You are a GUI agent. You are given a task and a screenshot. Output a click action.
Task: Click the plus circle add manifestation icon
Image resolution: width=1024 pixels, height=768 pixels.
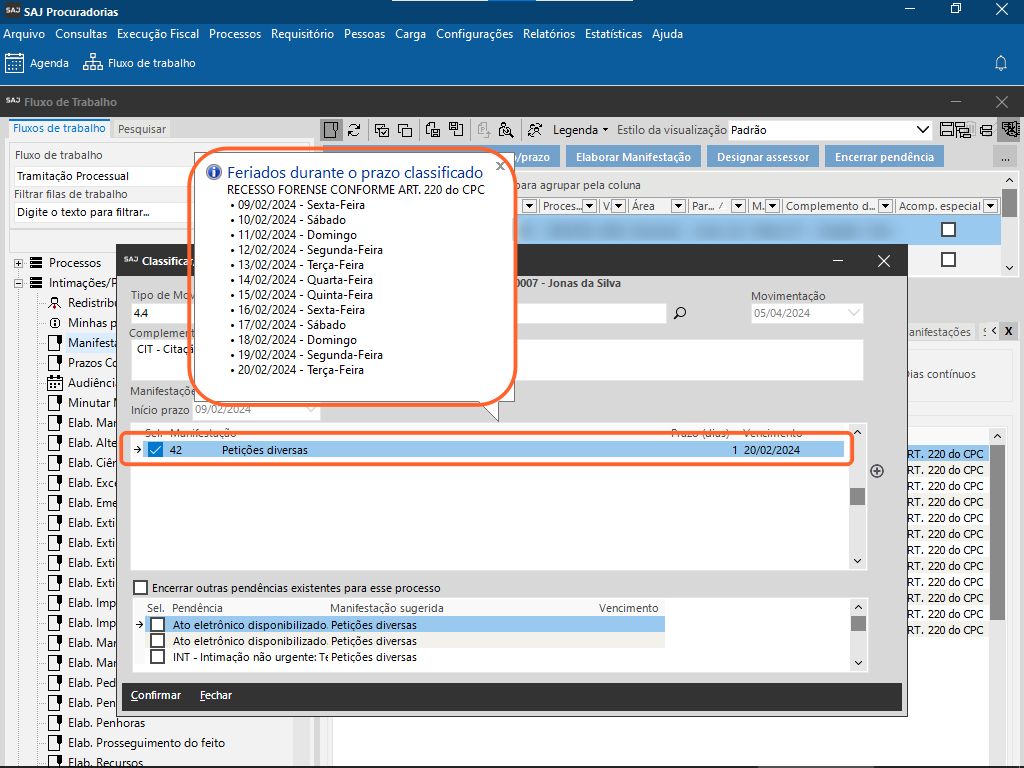click(877, 471)
